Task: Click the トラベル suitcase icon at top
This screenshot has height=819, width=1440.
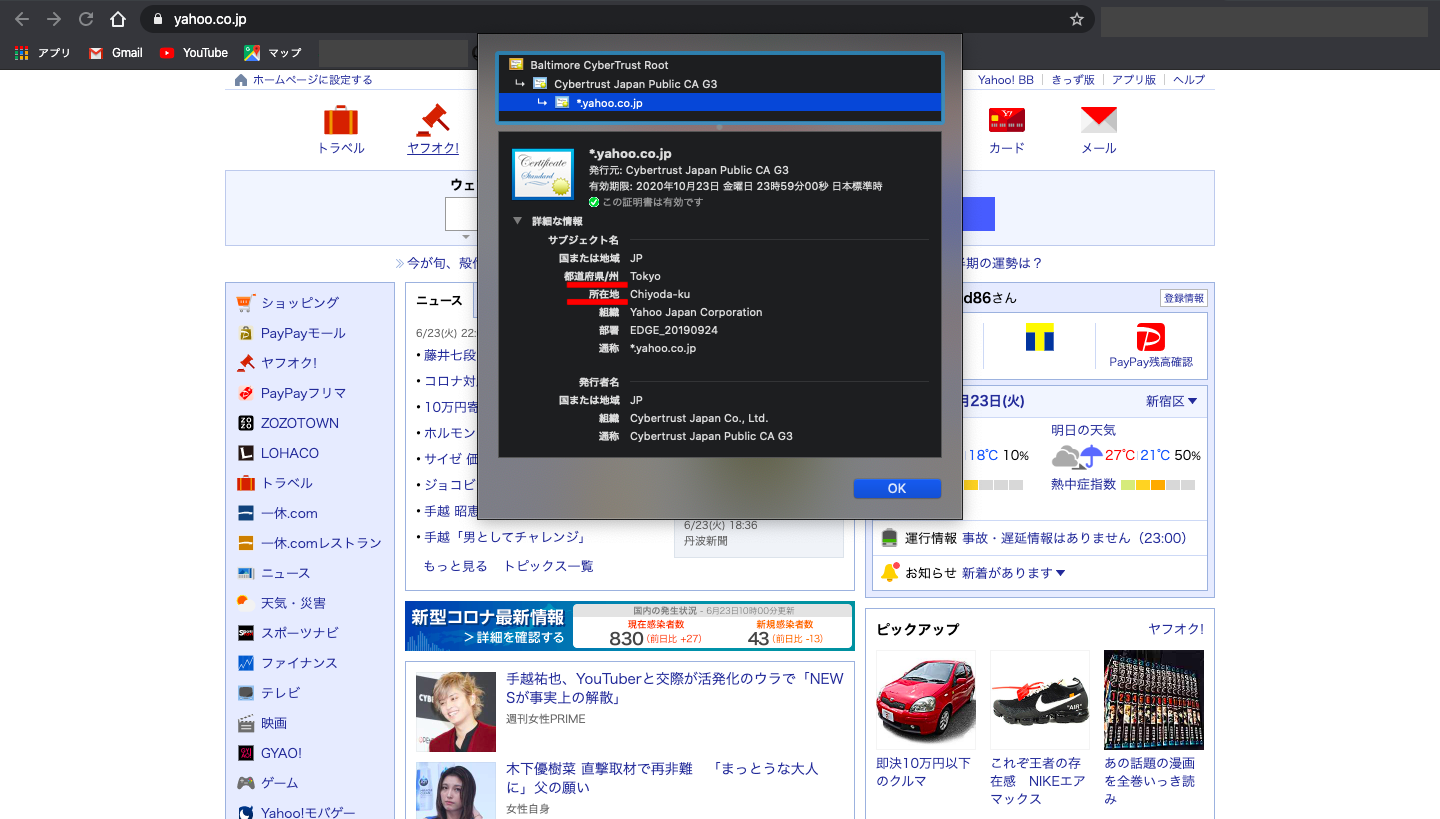Action: pyautogui.click(x=341, y=121)
